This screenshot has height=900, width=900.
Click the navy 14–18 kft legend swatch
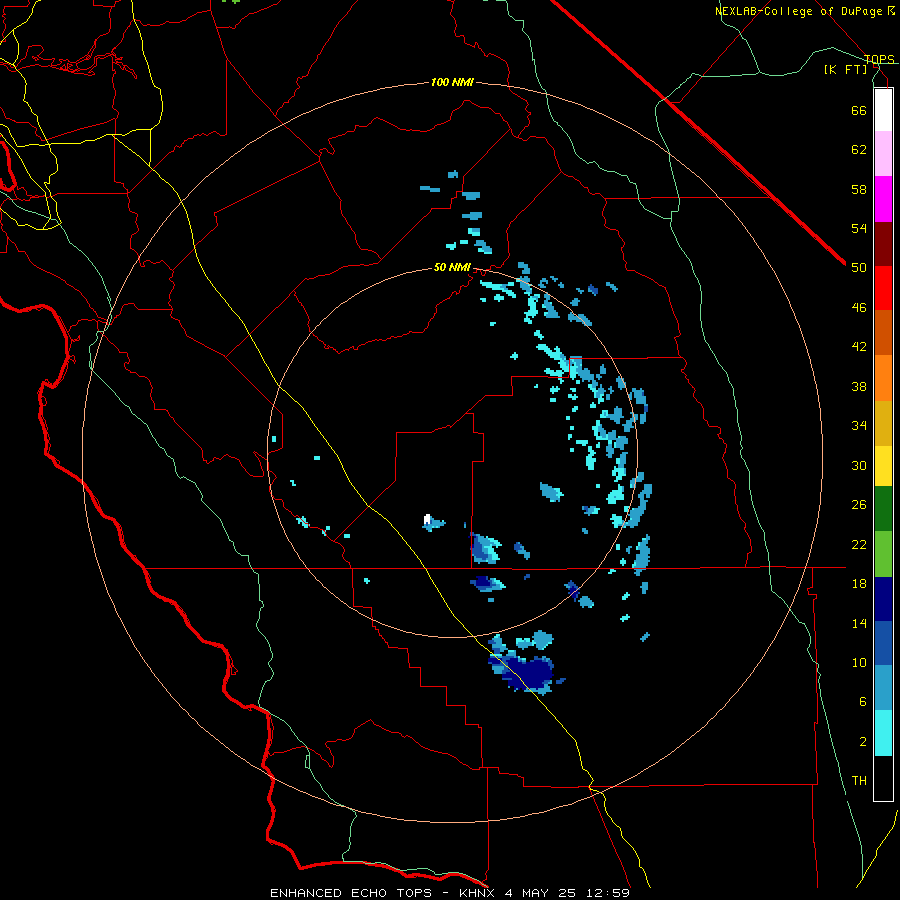point(883,599)
